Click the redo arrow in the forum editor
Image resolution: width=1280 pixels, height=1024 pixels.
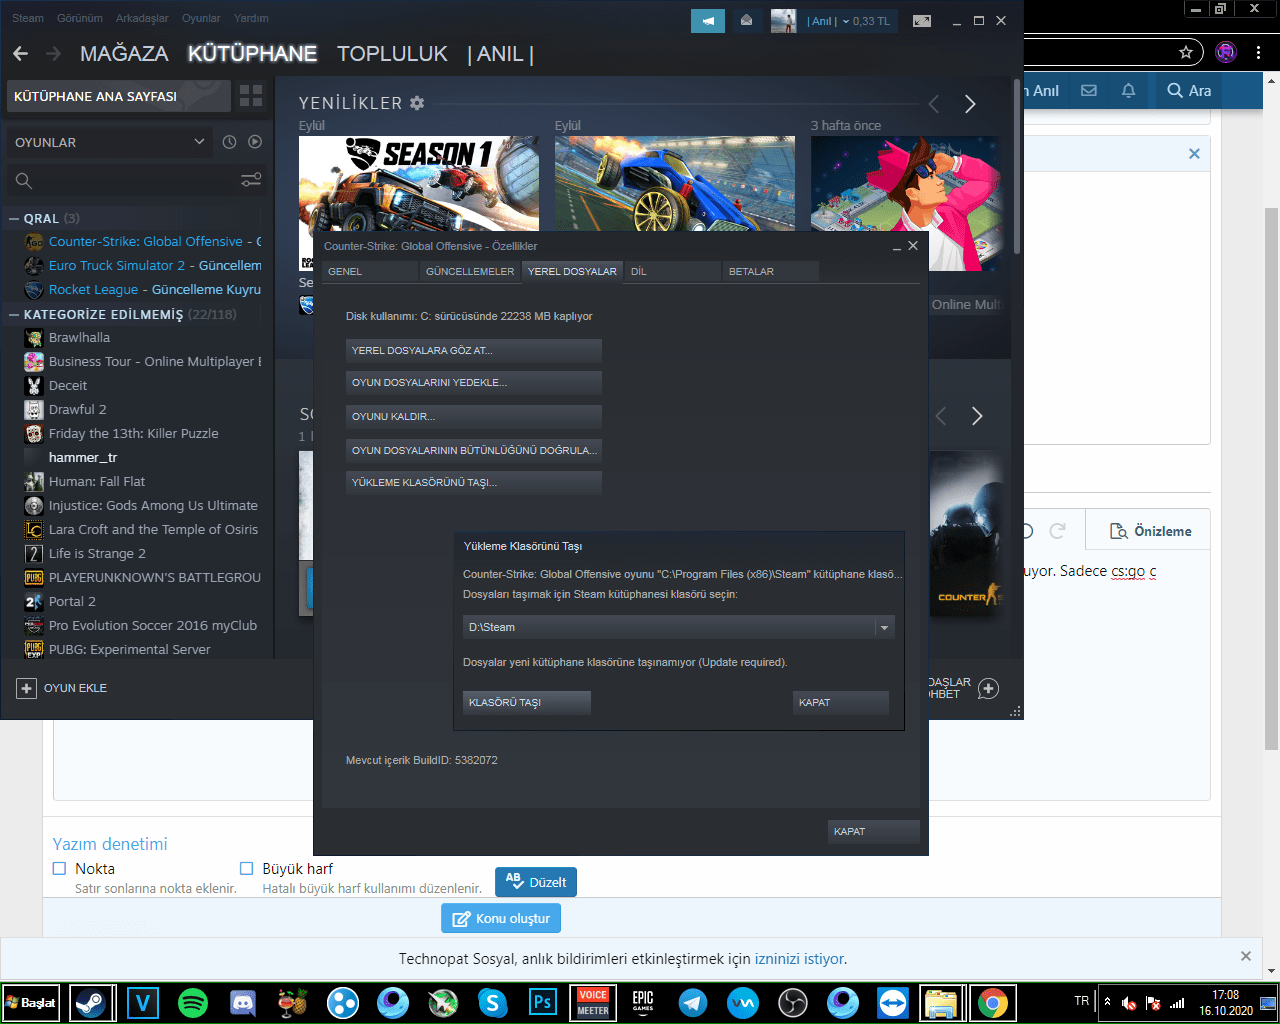[1057, 531]
